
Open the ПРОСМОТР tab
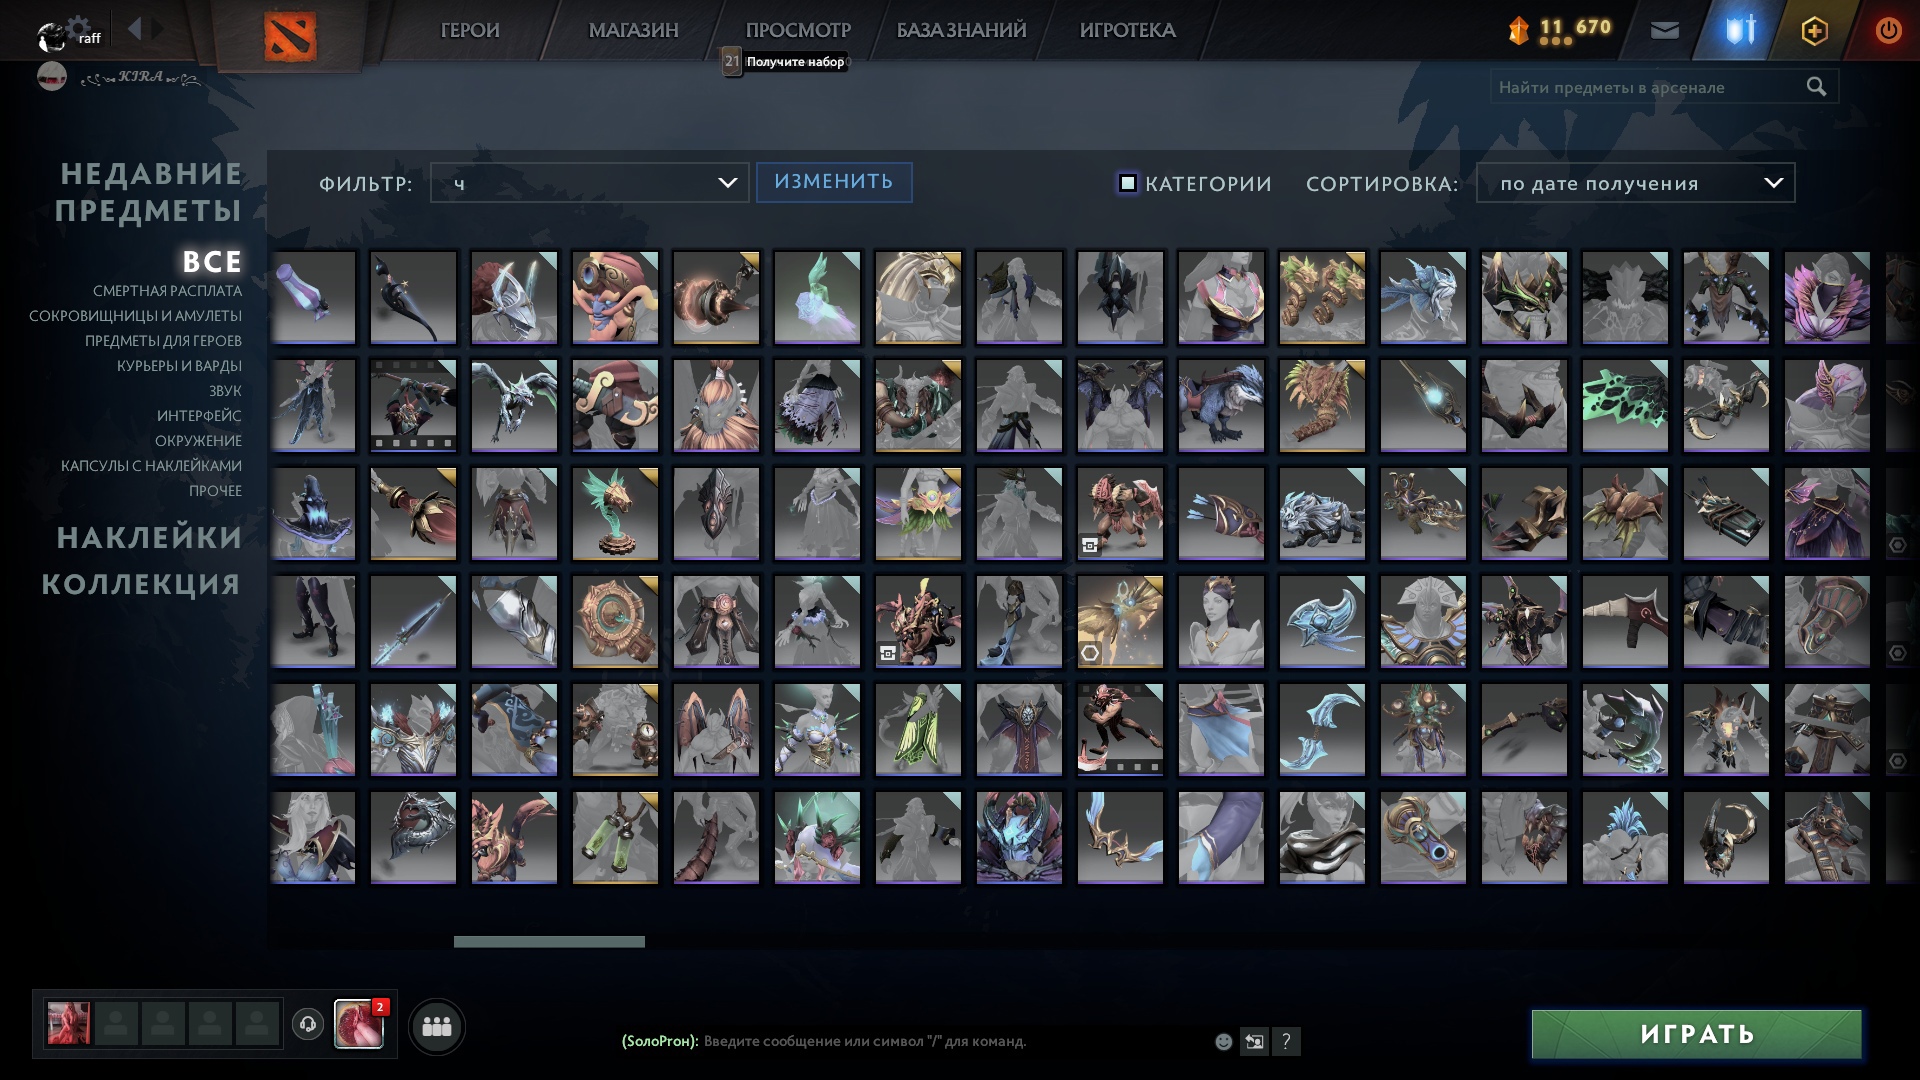798,31
